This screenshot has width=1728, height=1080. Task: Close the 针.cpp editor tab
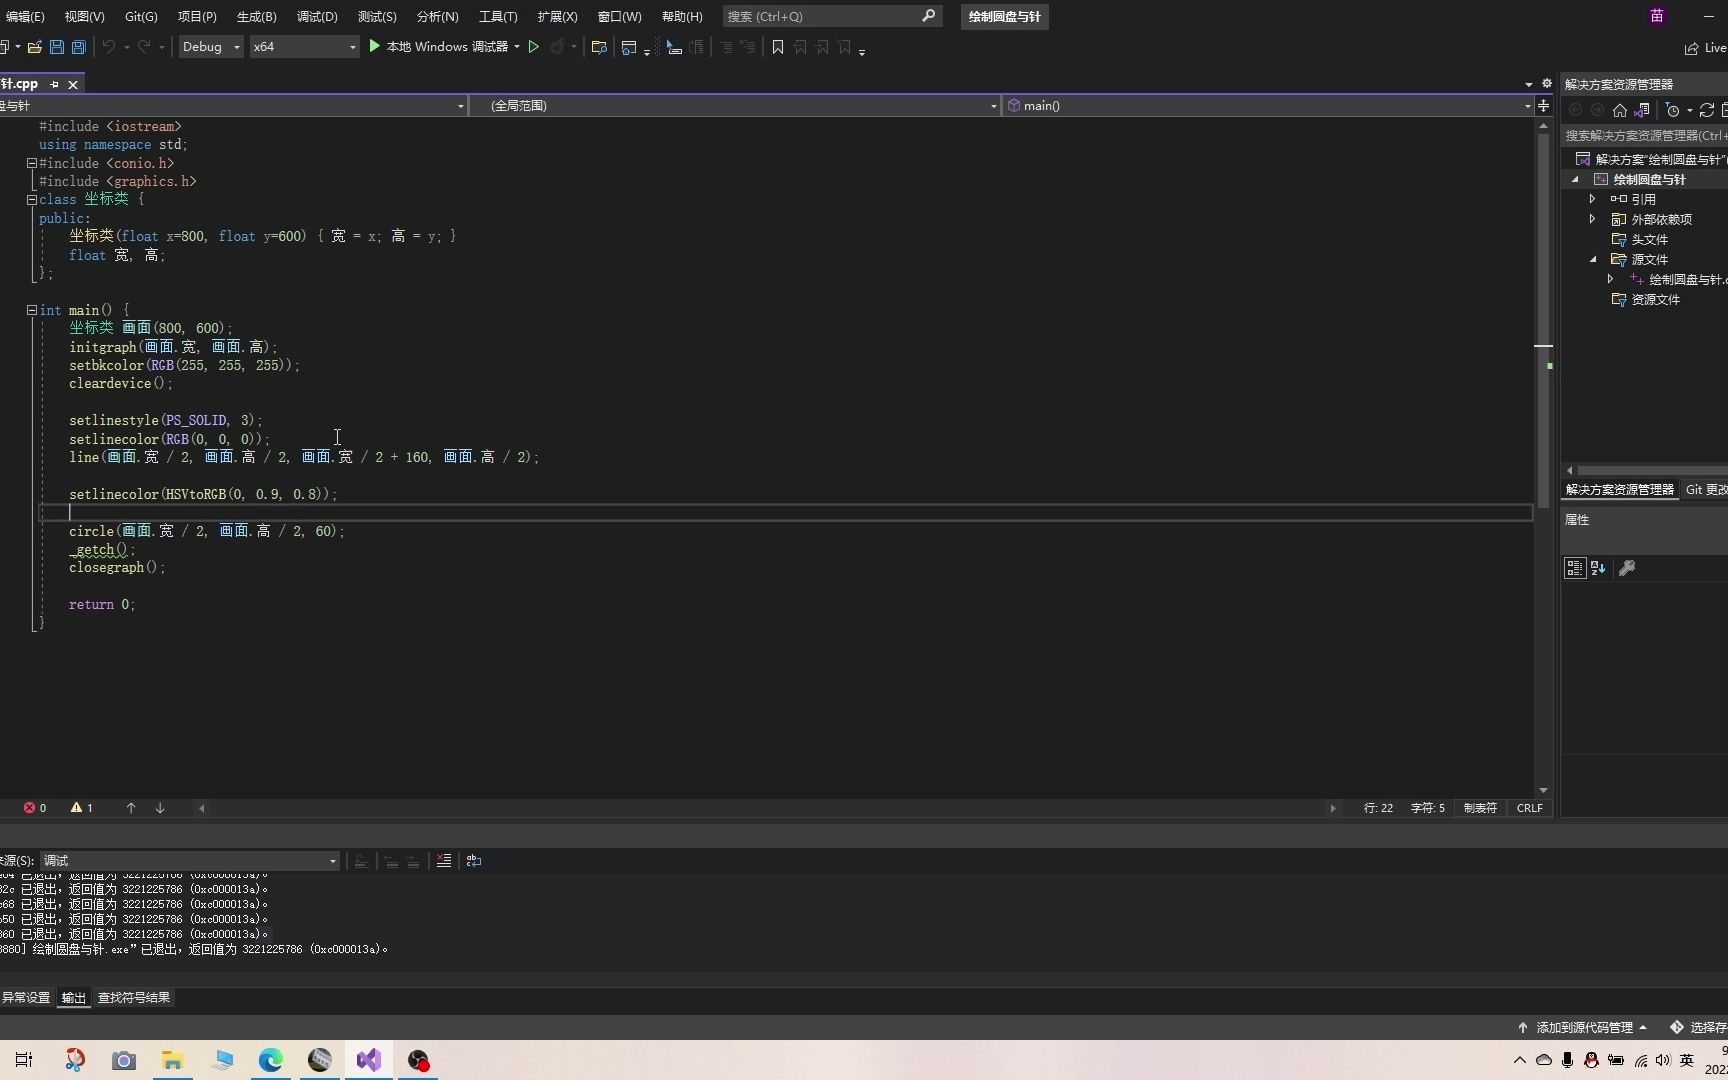73,84
